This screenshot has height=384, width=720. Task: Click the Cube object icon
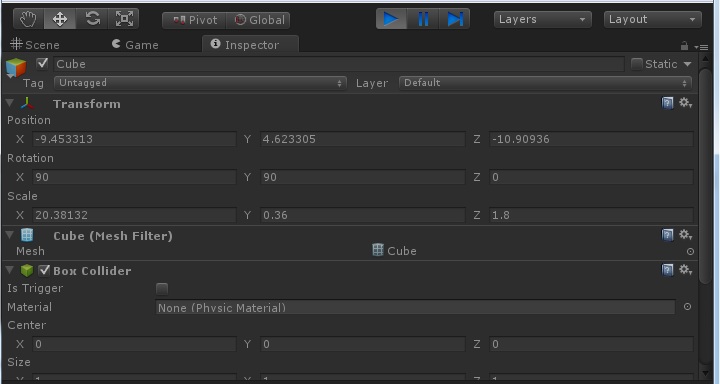point(16,68)
